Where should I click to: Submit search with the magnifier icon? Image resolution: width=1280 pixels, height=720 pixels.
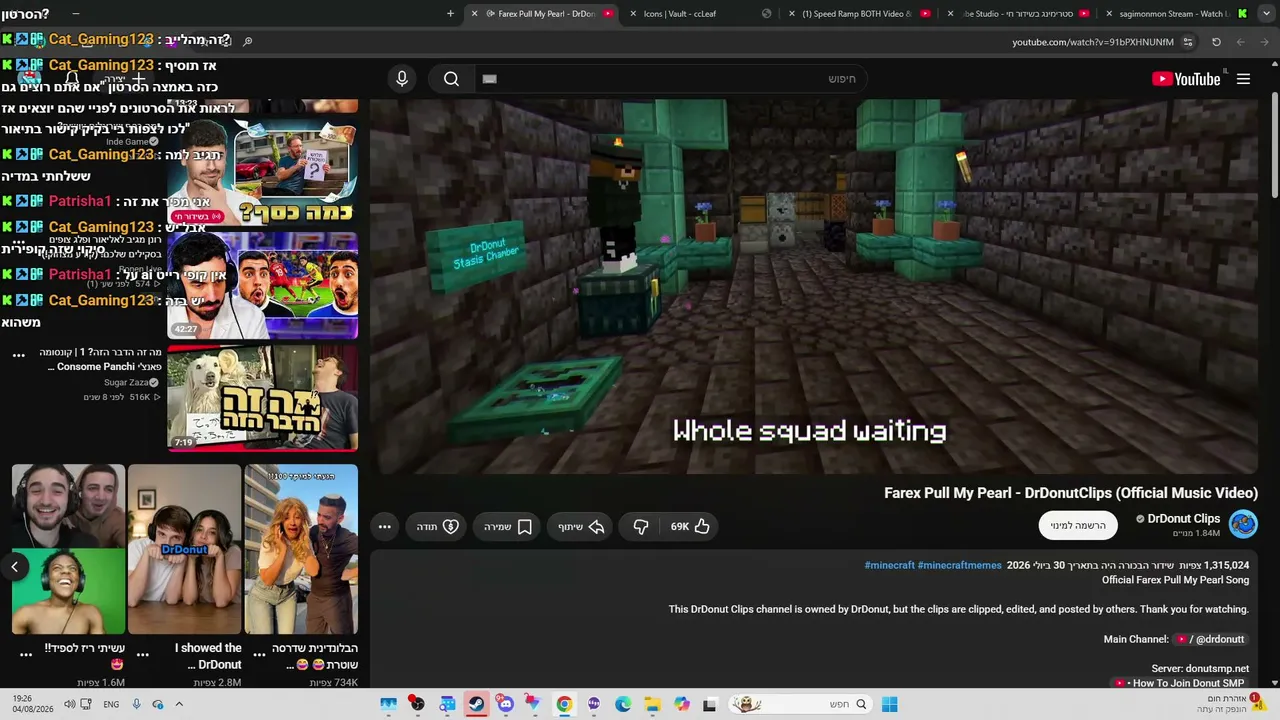(x=451, y=79)
